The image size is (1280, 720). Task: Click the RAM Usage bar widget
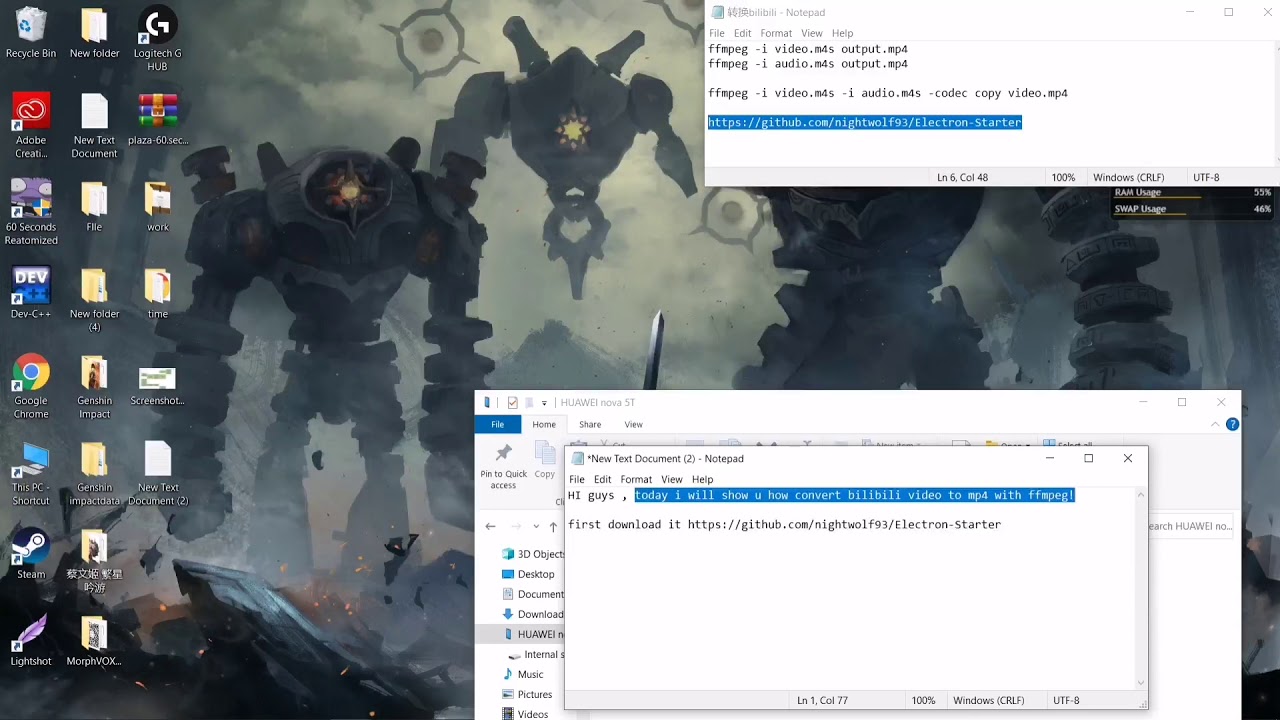pos(1192,193)
